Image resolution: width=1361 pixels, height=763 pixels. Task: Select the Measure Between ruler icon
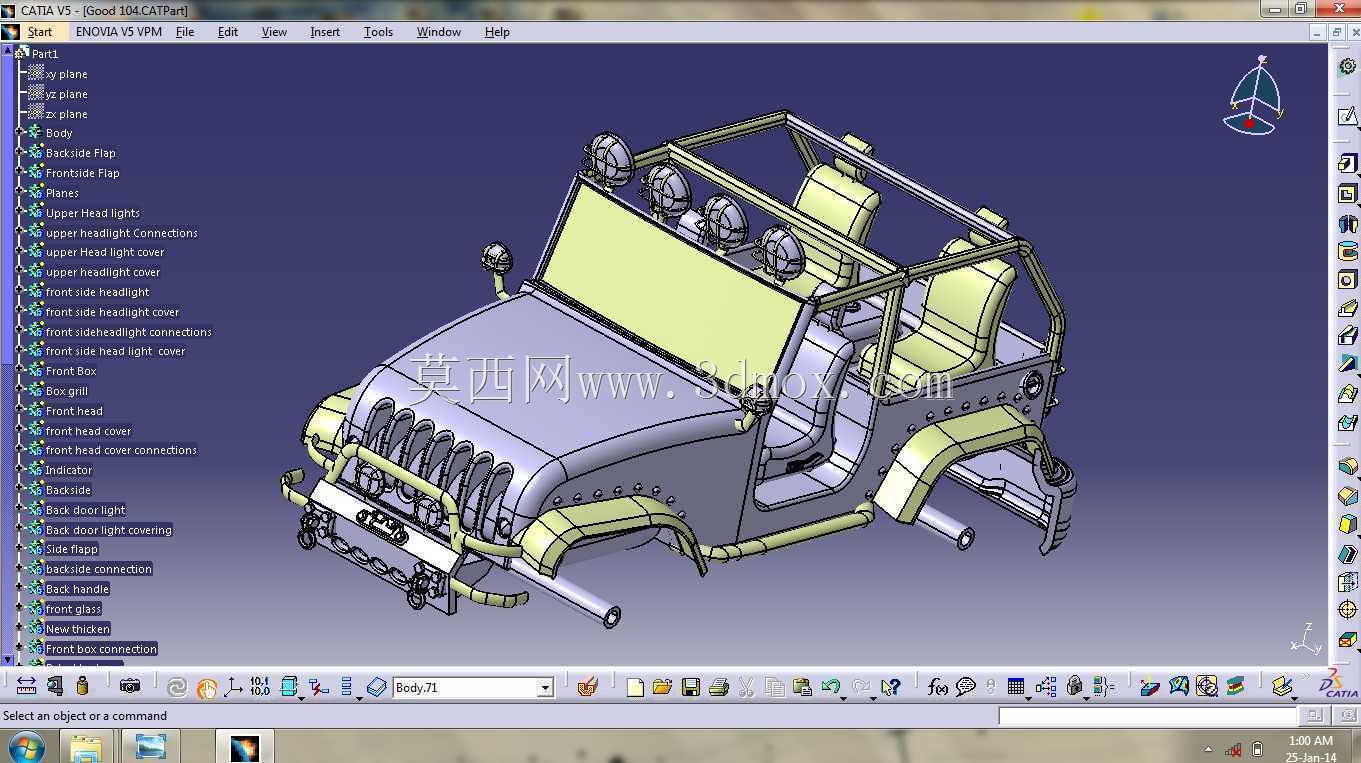click(x=26, y=686)
